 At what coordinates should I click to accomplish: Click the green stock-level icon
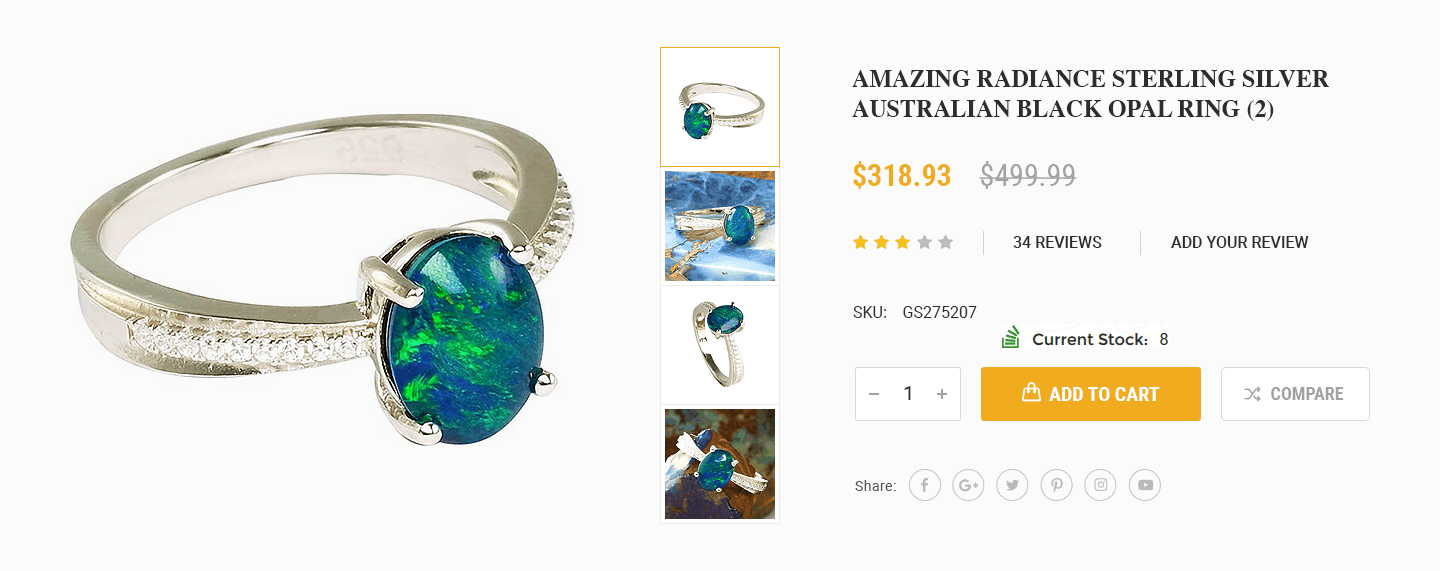(x=1011, y=338)
